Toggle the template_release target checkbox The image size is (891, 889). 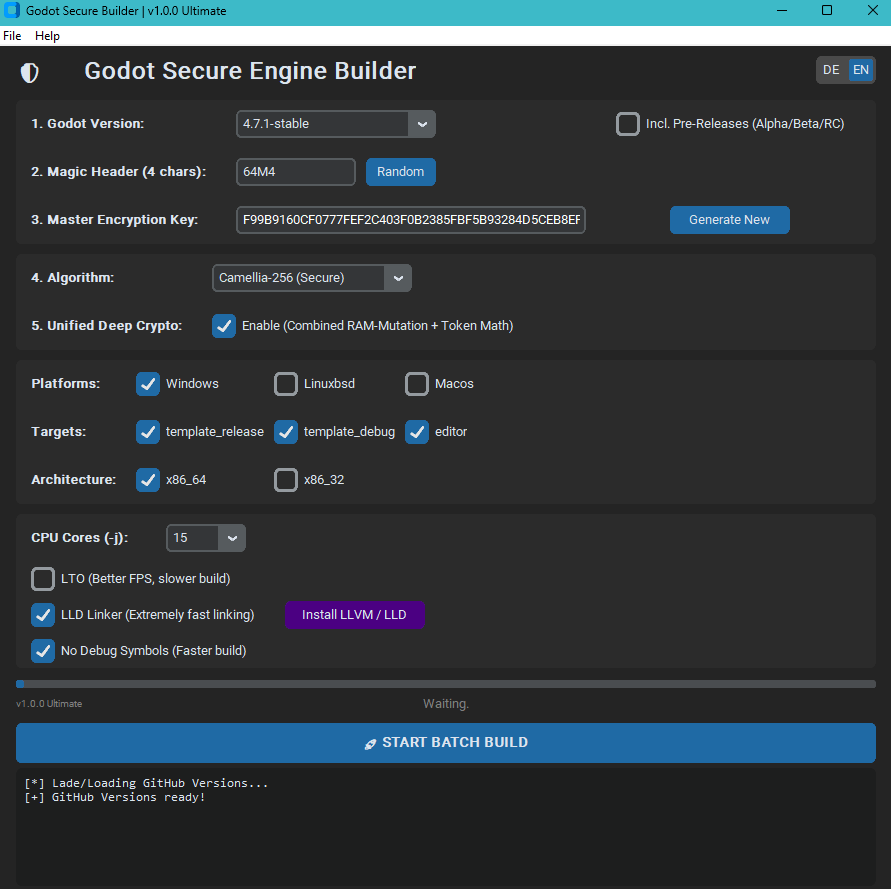click(148, 432)
